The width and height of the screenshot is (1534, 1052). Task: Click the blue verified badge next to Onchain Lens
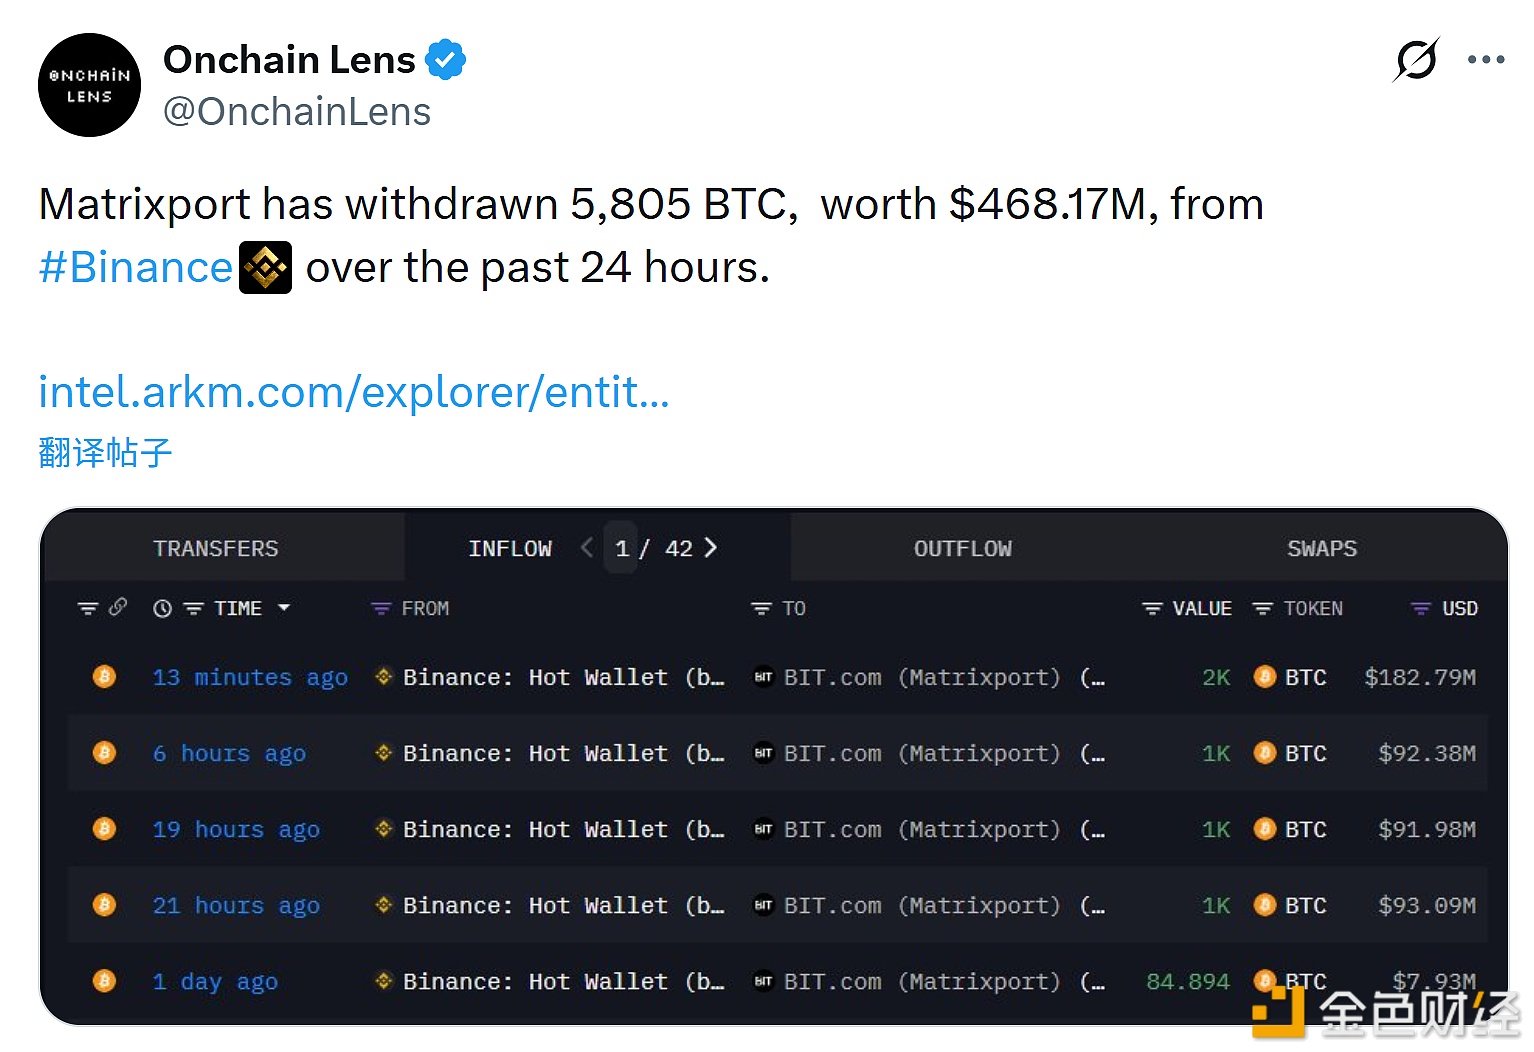click(x=444, y=59)
